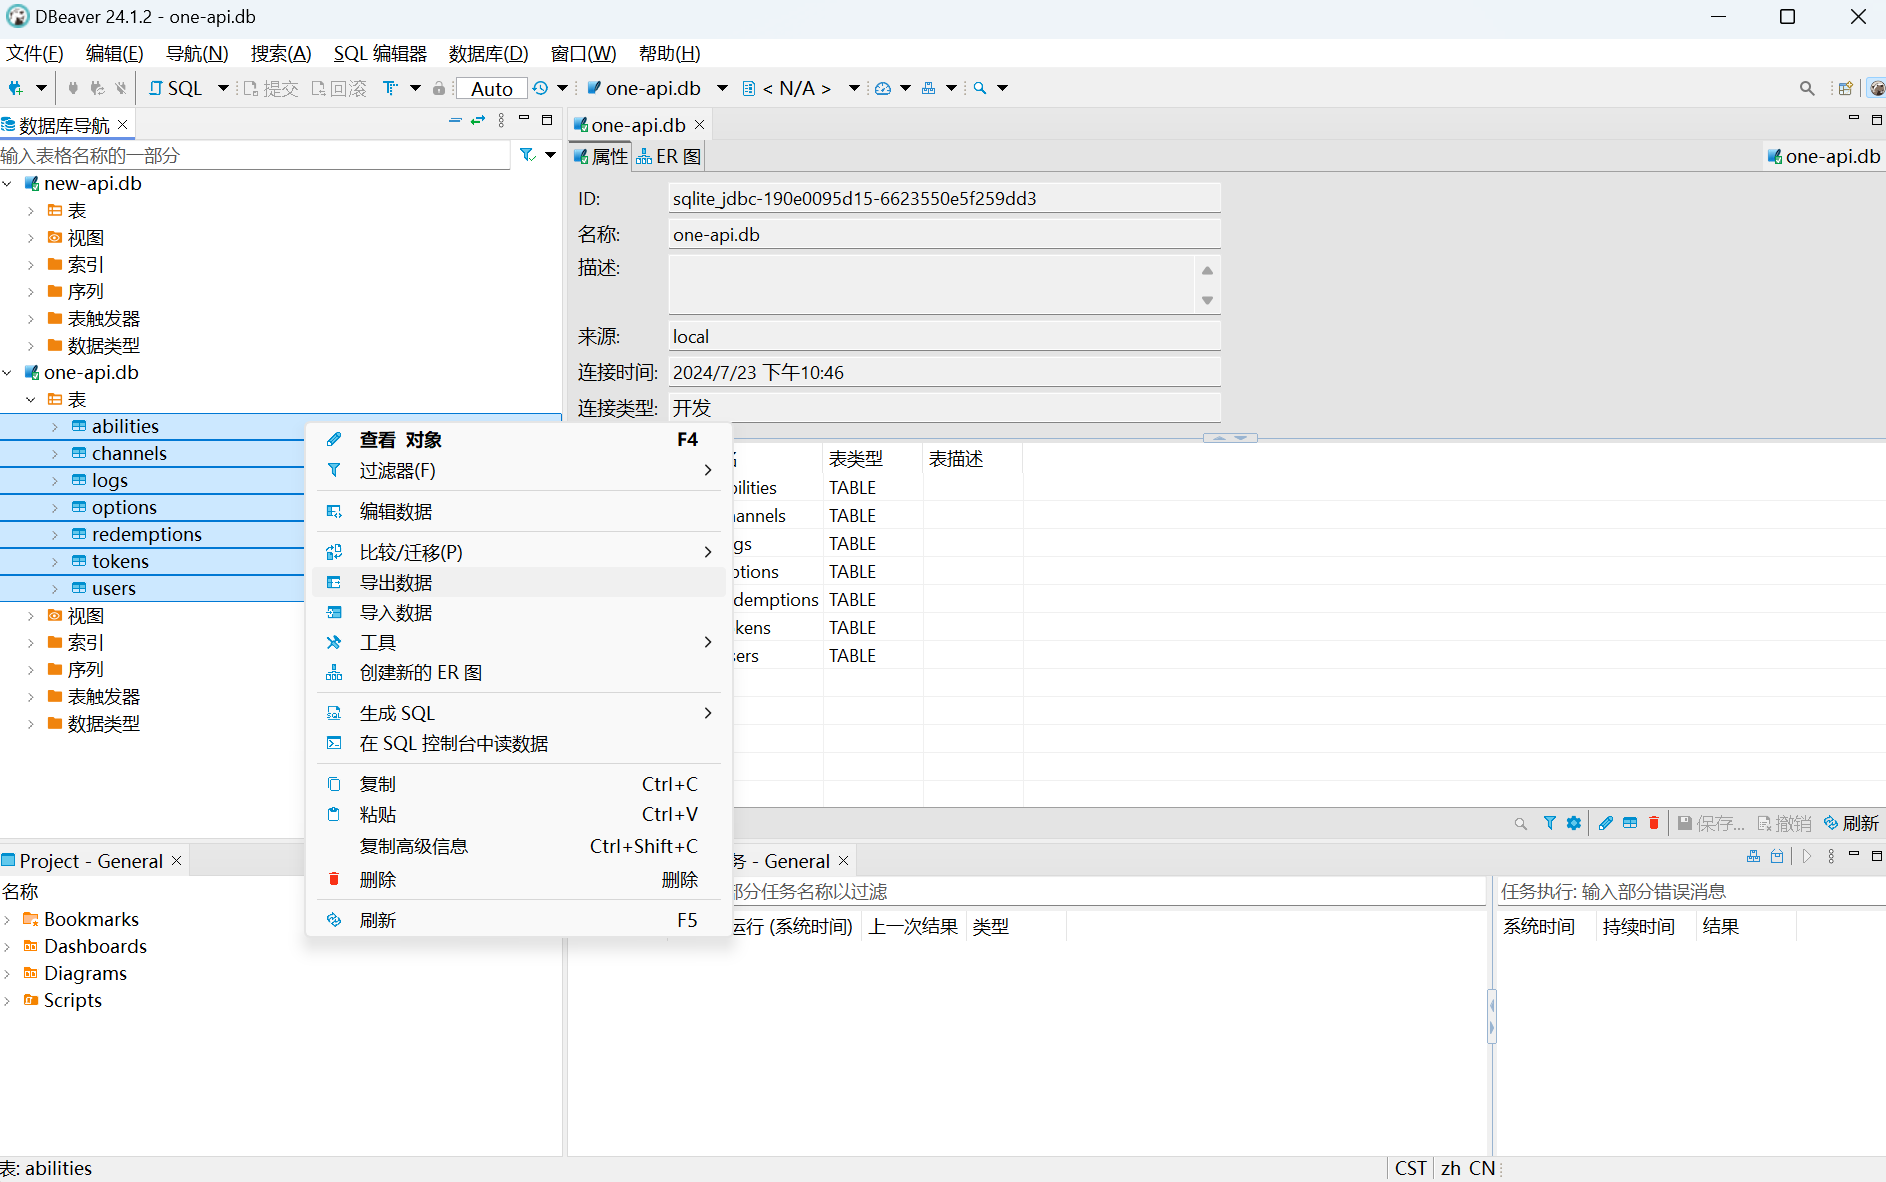Image resolution: width=1886 pixels, height=1182 pixels.
Task: Click the filter icon in database navigator
Action: click(527, 155)
